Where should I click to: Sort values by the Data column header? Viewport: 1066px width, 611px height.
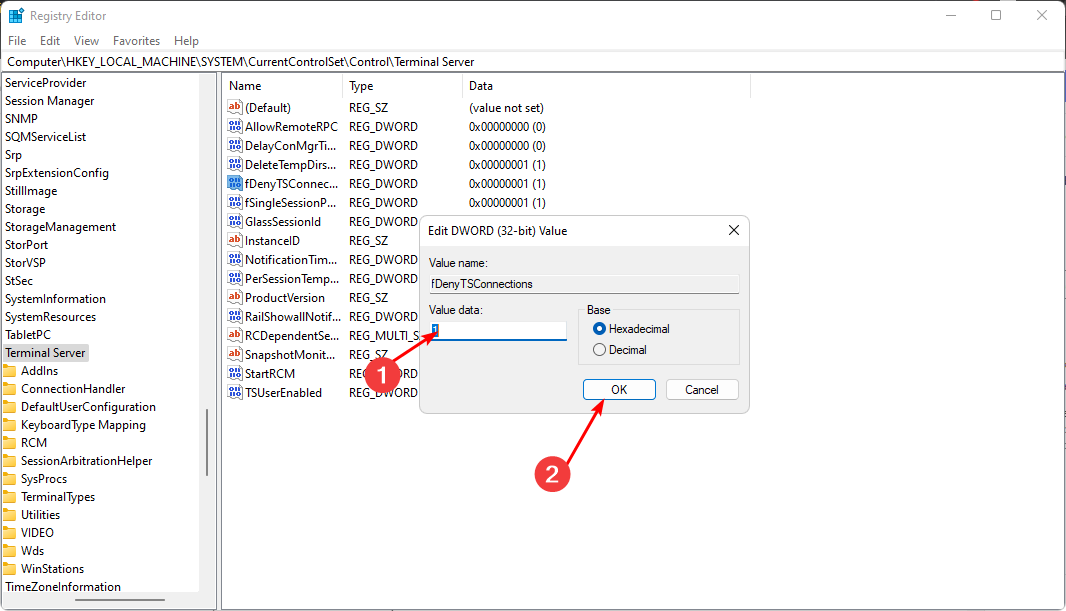[606, 86]
